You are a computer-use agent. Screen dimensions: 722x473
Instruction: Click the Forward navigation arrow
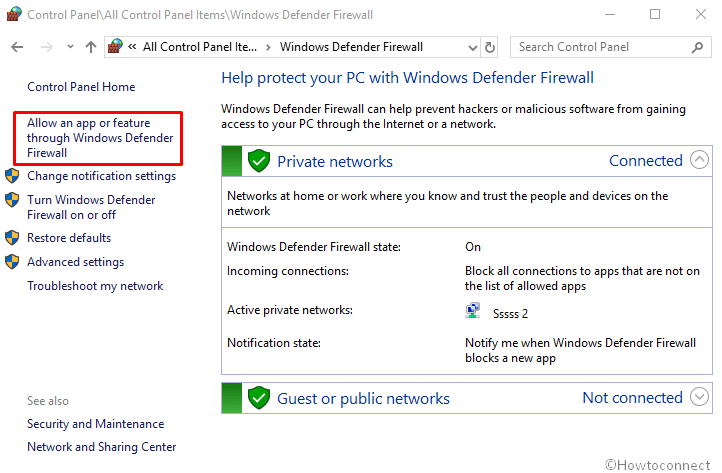coord(47,47)
